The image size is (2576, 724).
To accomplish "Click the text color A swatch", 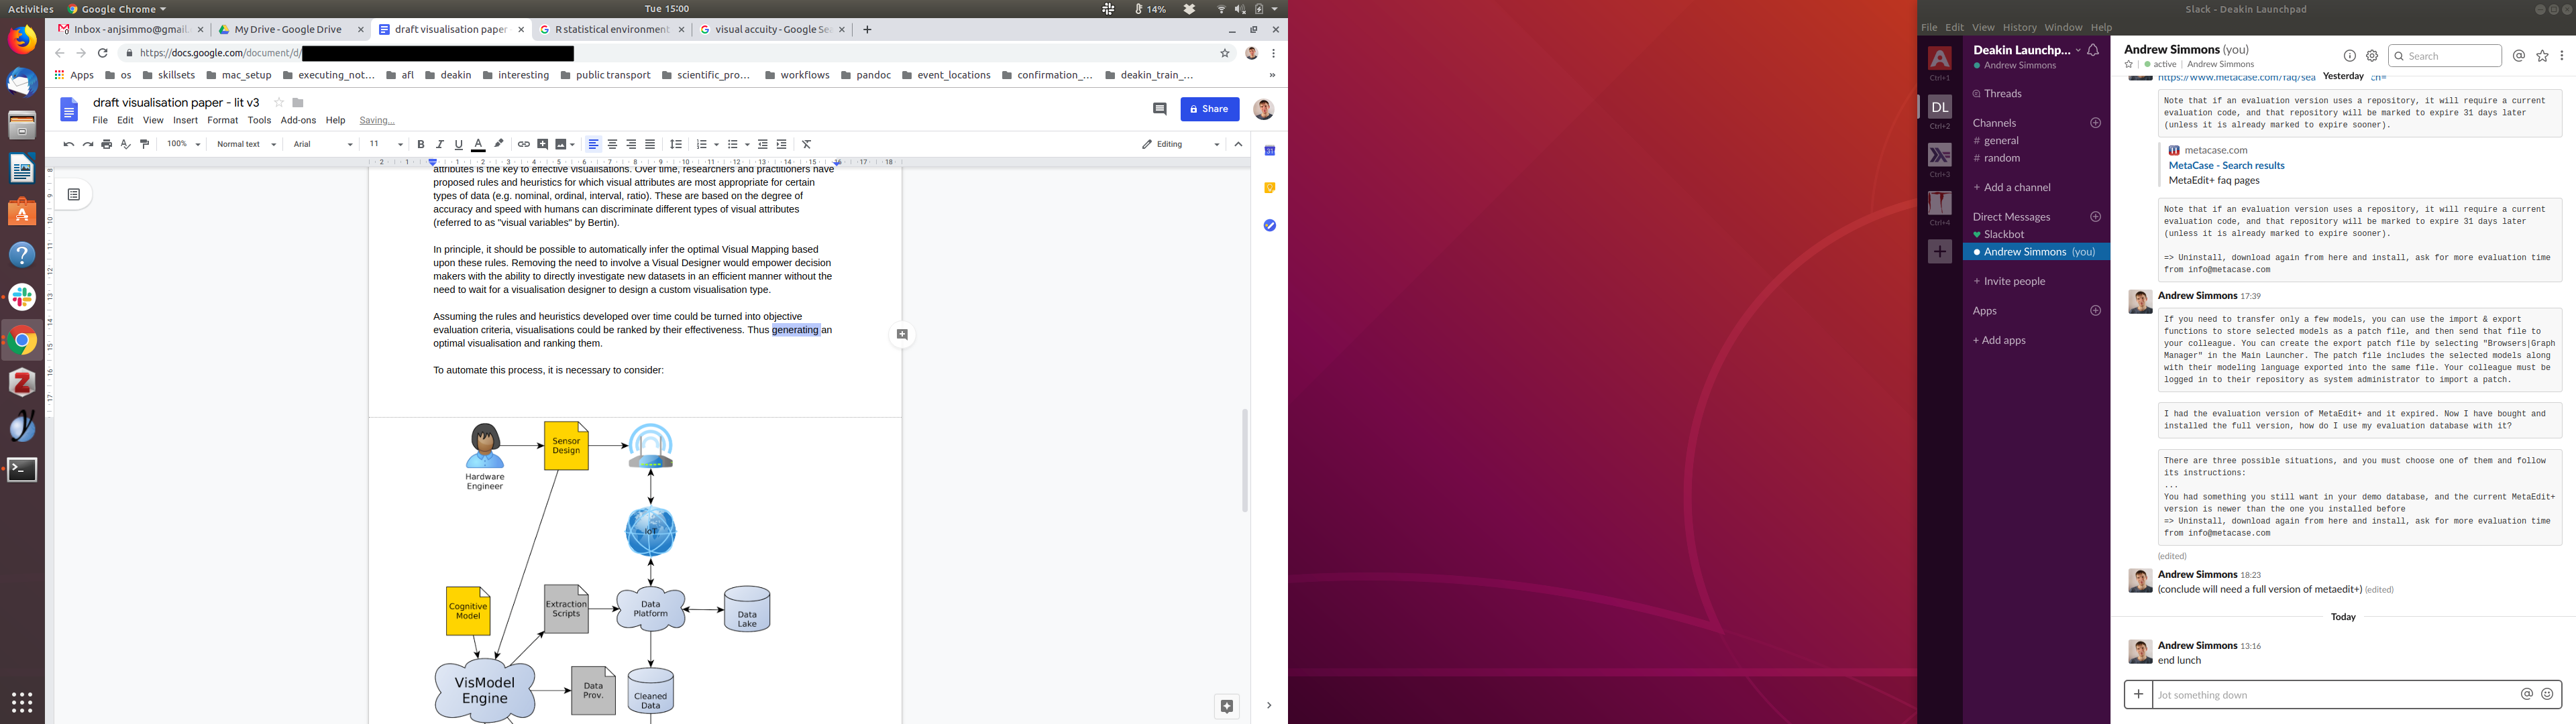I will [x=478, y=144].
